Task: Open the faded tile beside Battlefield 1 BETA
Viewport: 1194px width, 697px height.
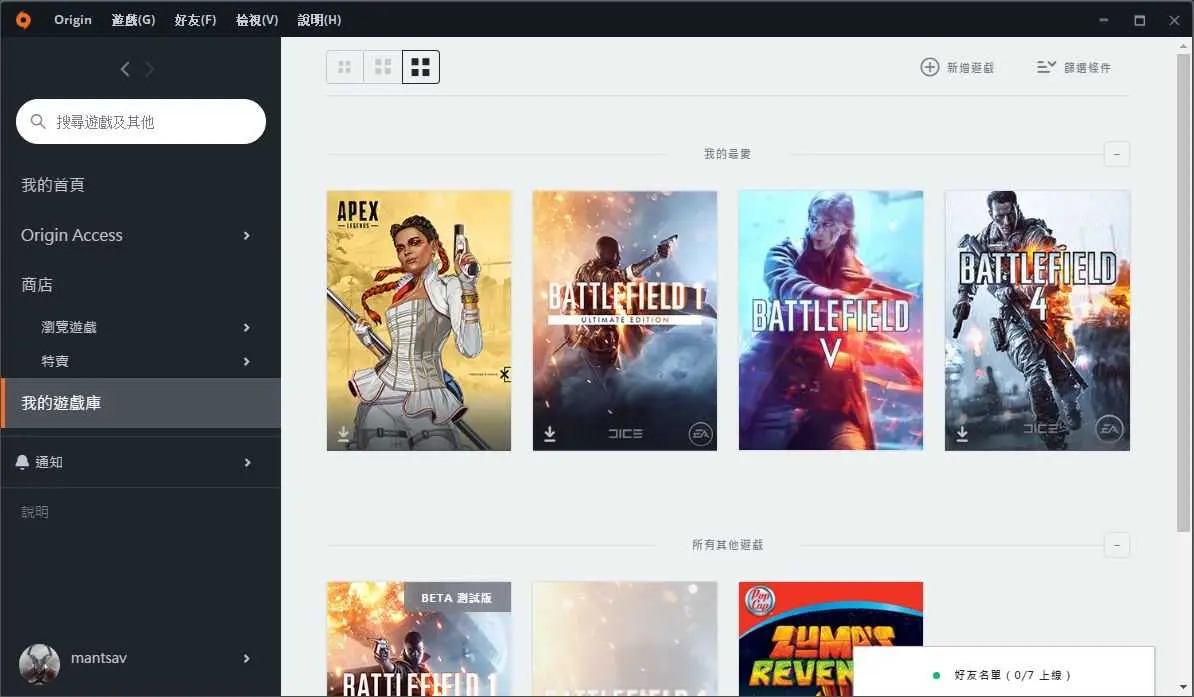Action: [624, 639]
